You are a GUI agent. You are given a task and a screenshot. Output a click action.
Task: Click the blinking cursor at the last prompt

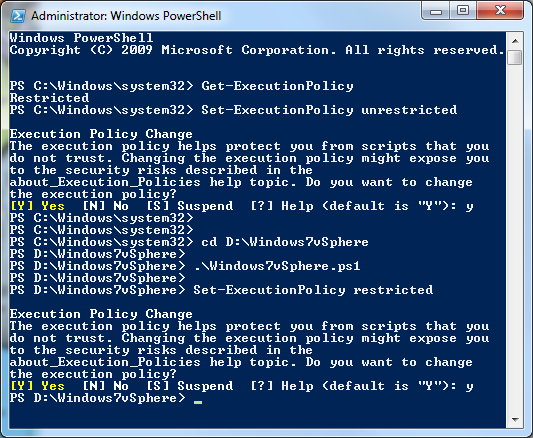[198, 402]
